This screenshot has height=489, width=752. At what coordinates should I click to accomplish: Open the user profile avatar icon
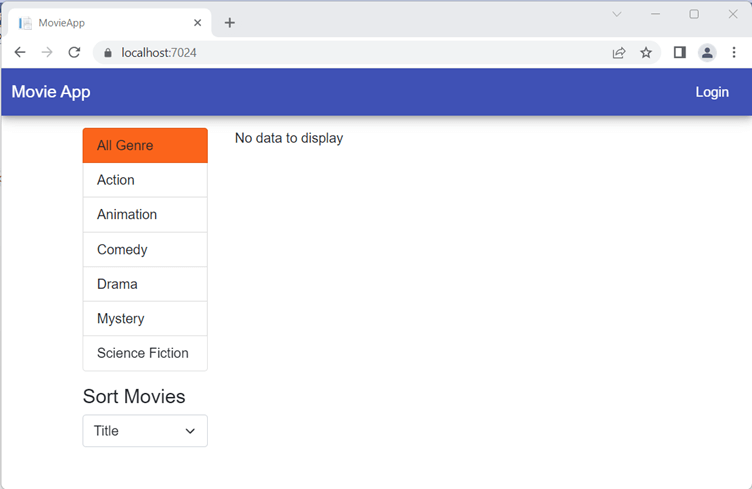tap(707, 53)
